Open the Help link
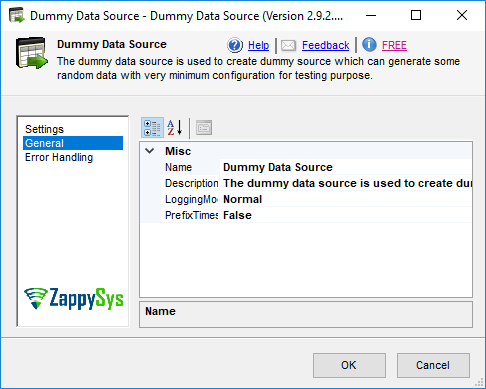 tap(258, 45)
